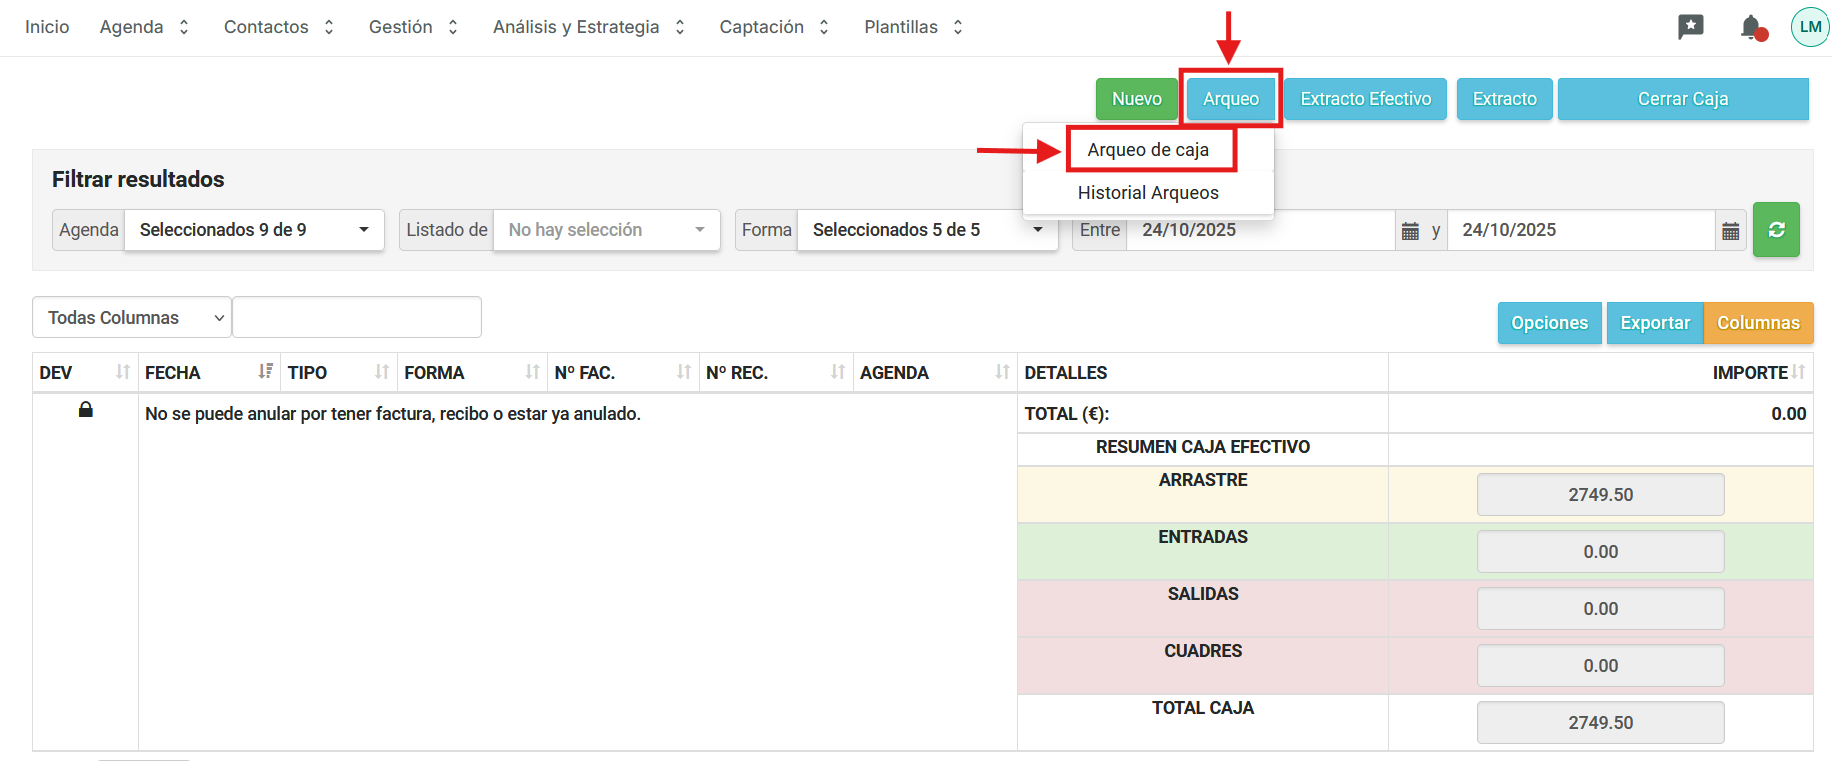This screenshot has width=1832, height=761.
Task: Open the 'Listado de' selection dropdown
Action: click(x=606, y=230)
